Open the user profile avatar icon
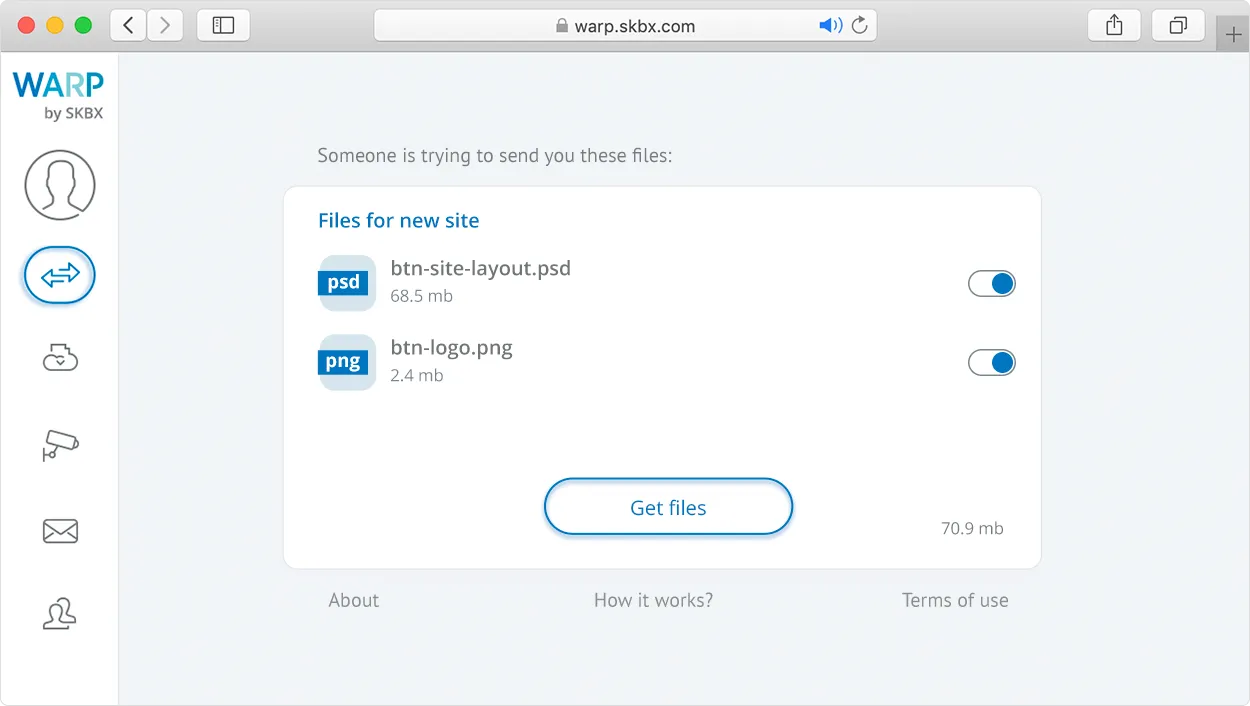The height and width of the screenshot is (706, 1250). (x=60, y=185)
